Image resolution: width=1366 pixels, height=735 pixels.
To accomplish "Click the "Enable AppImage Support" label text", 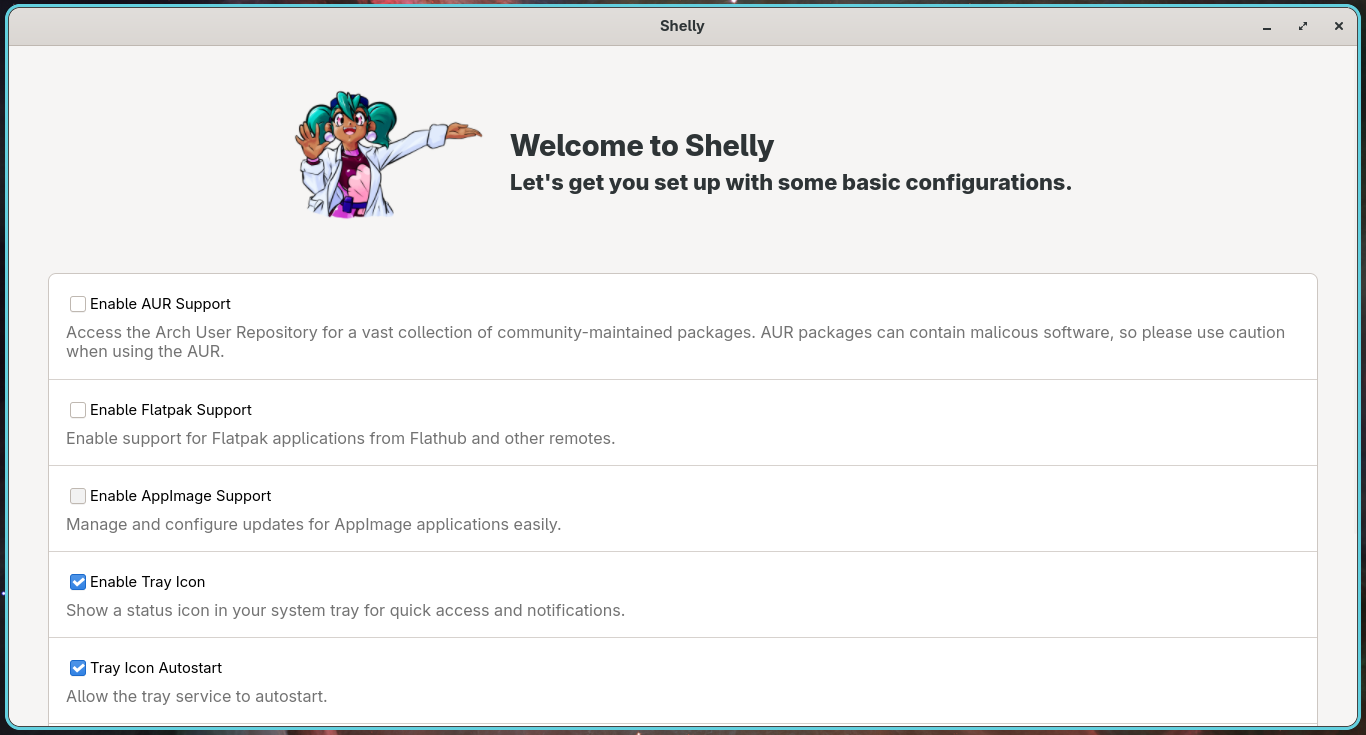I will click(181, 496).
